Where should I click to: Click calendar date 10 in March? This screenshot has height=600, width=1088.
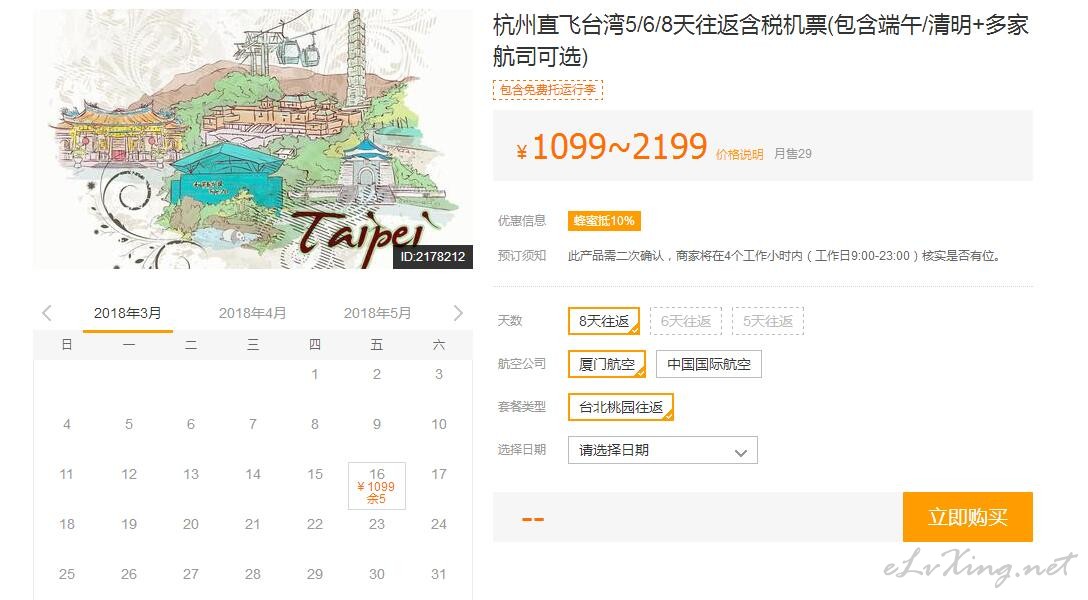point(439,425)
